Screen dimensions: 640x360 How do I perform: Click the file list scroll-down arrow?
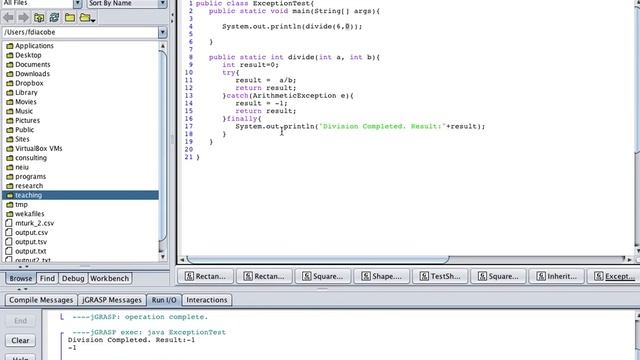162,256
